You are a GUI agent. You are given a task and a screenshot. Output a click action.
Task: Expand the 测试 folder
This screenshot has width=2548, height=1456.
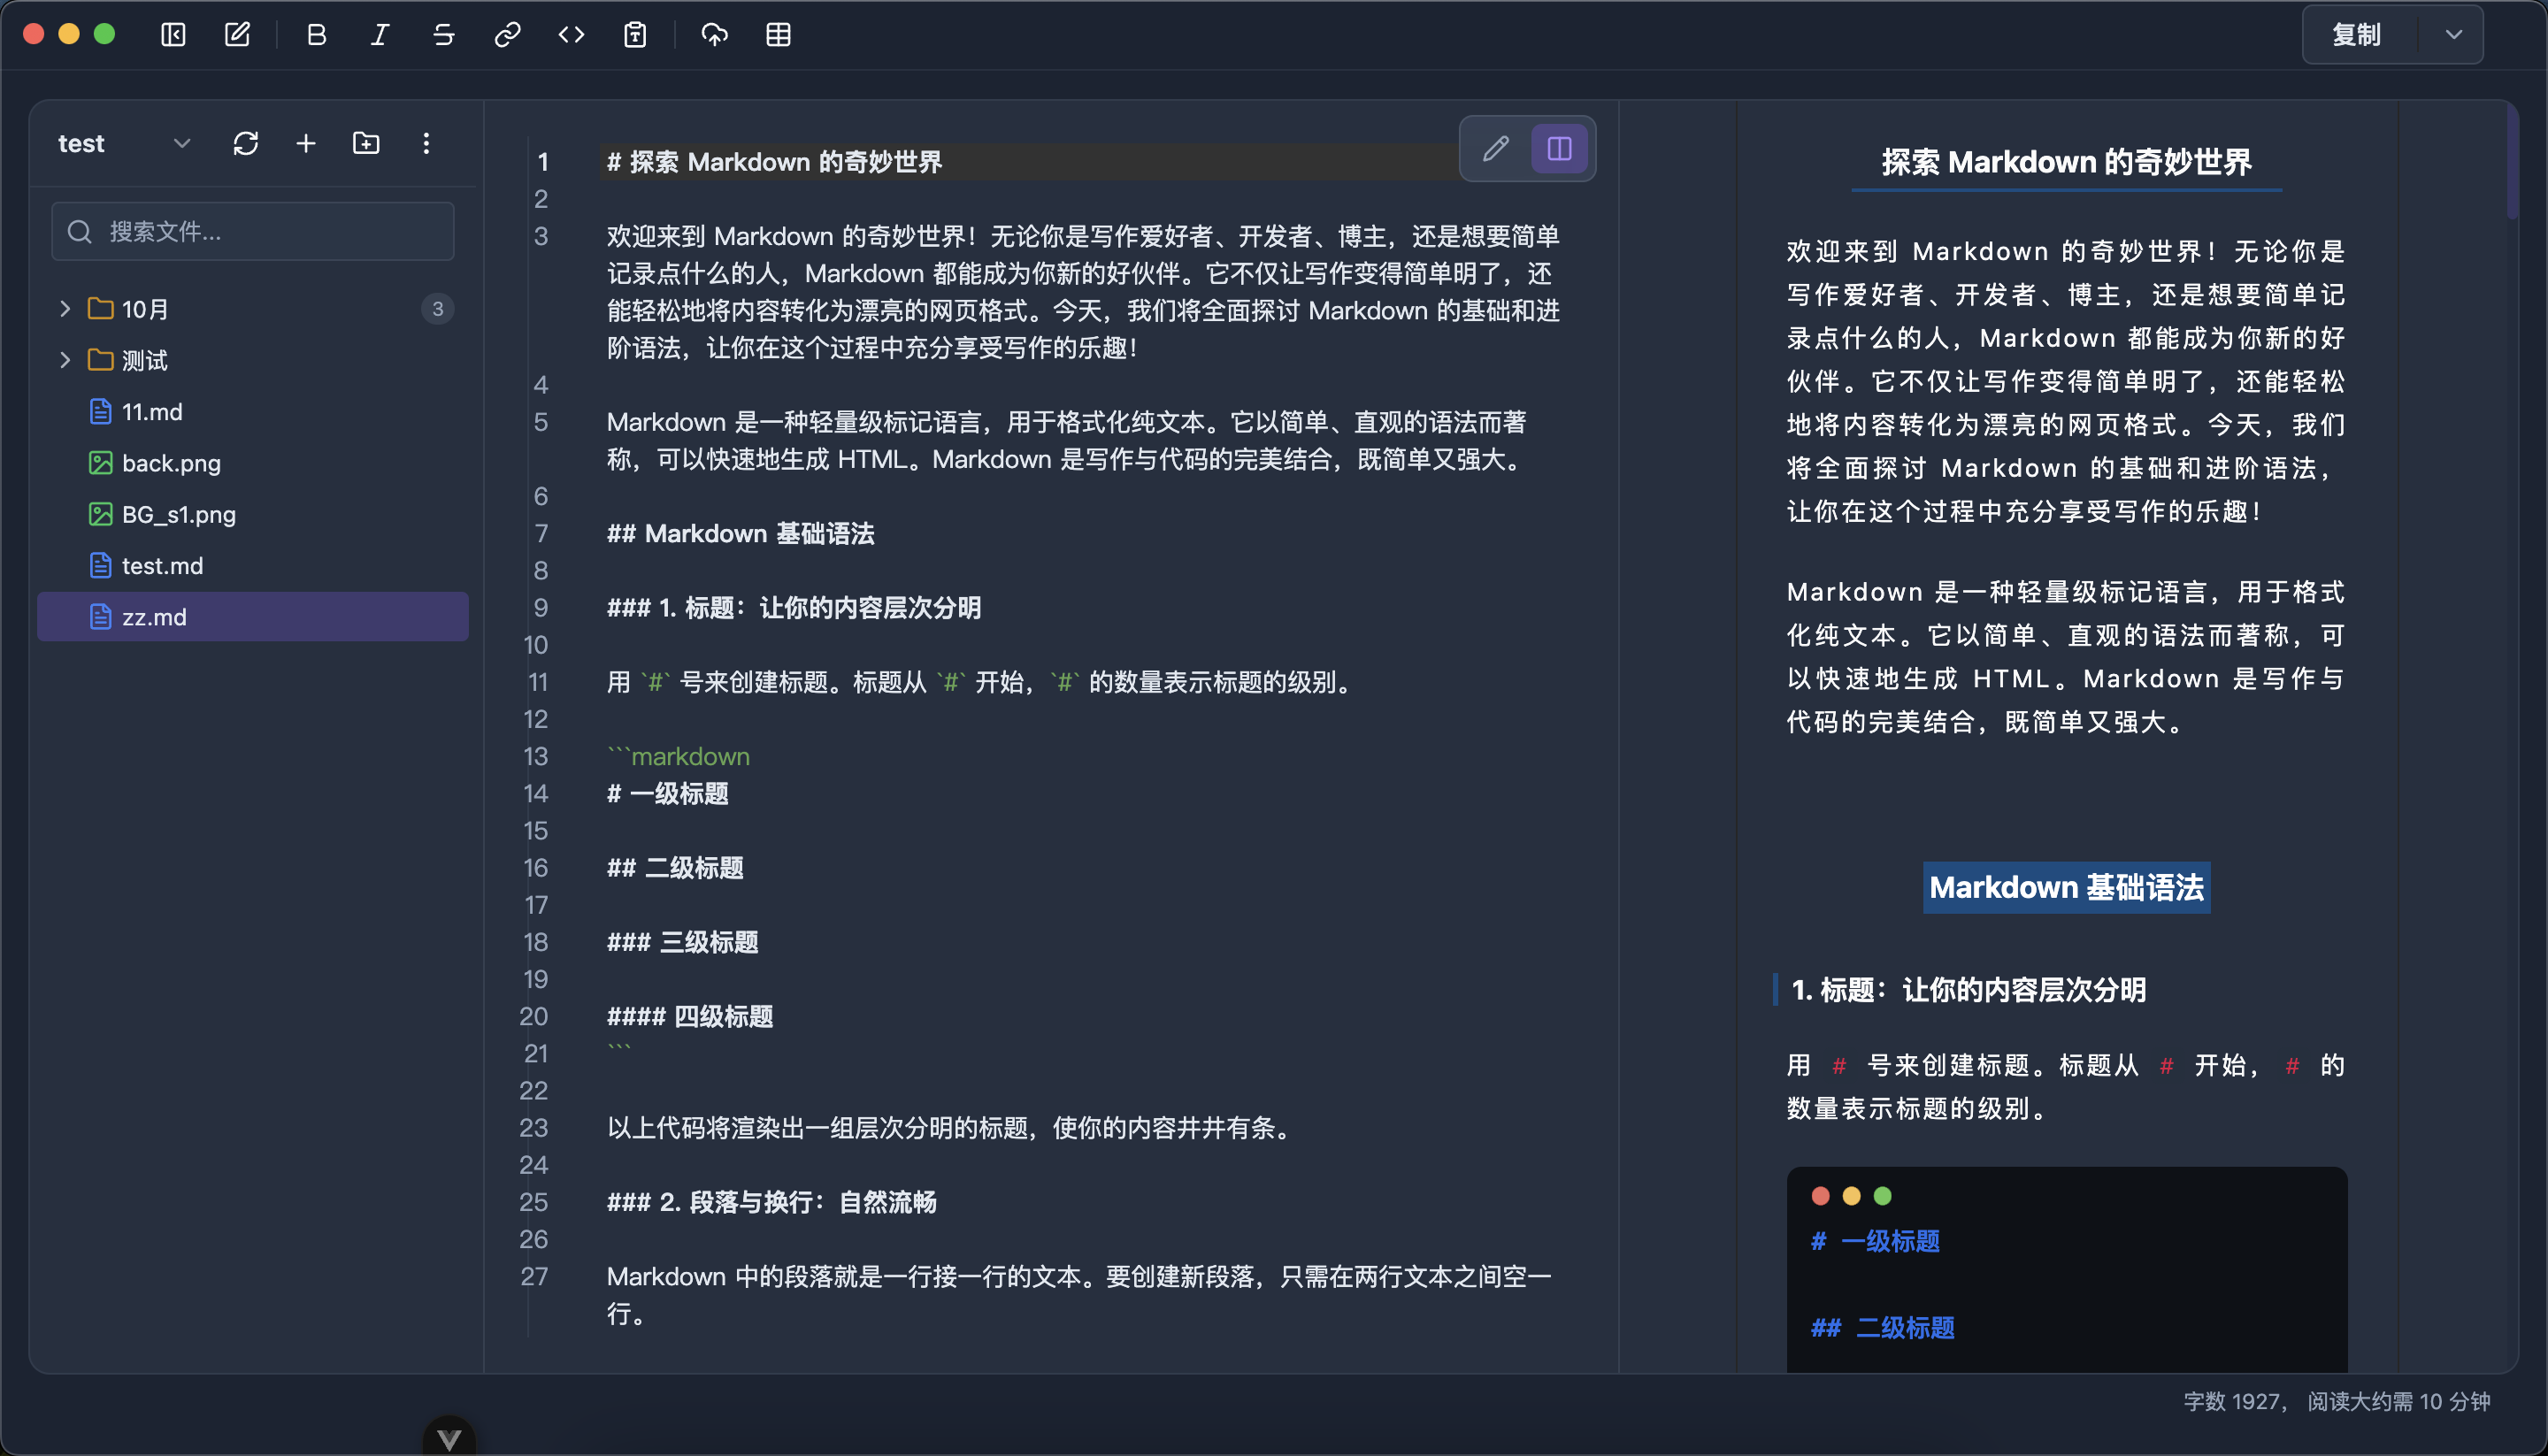click(x=65, y=360)
